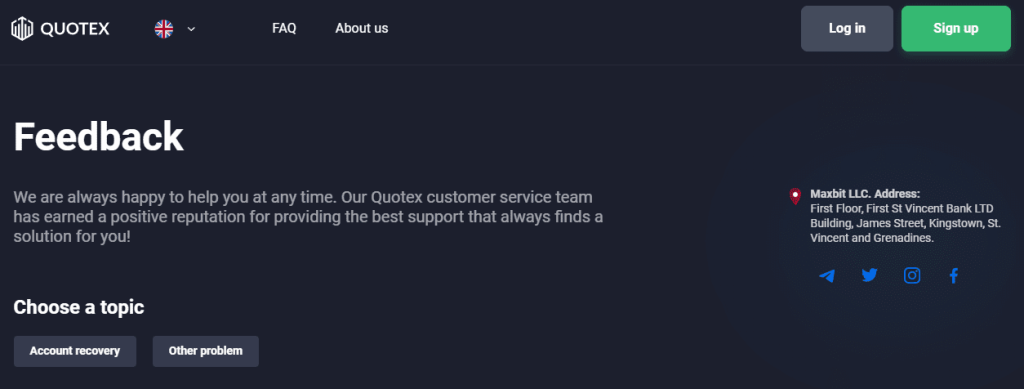The height and width of the screenshot is (389, 1024).
Task: Open the Facebook icon
Action: tap(953, 275)
